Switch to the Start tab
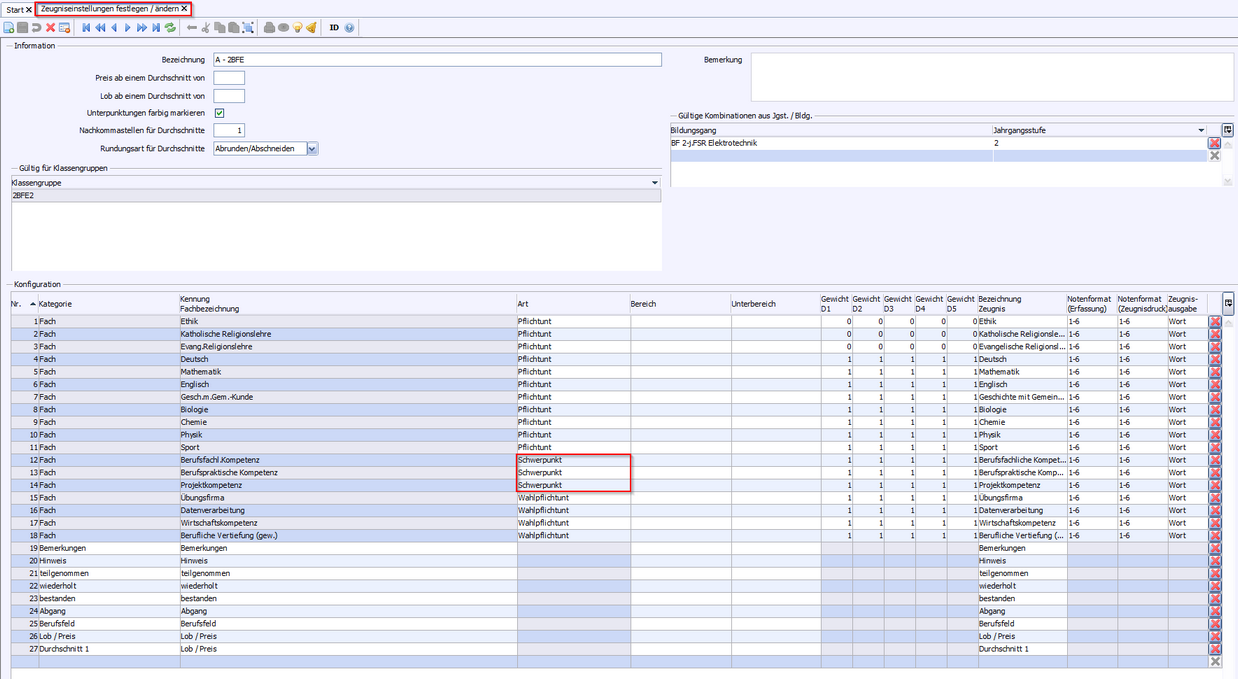1238x679 pixels. (14, 9)
